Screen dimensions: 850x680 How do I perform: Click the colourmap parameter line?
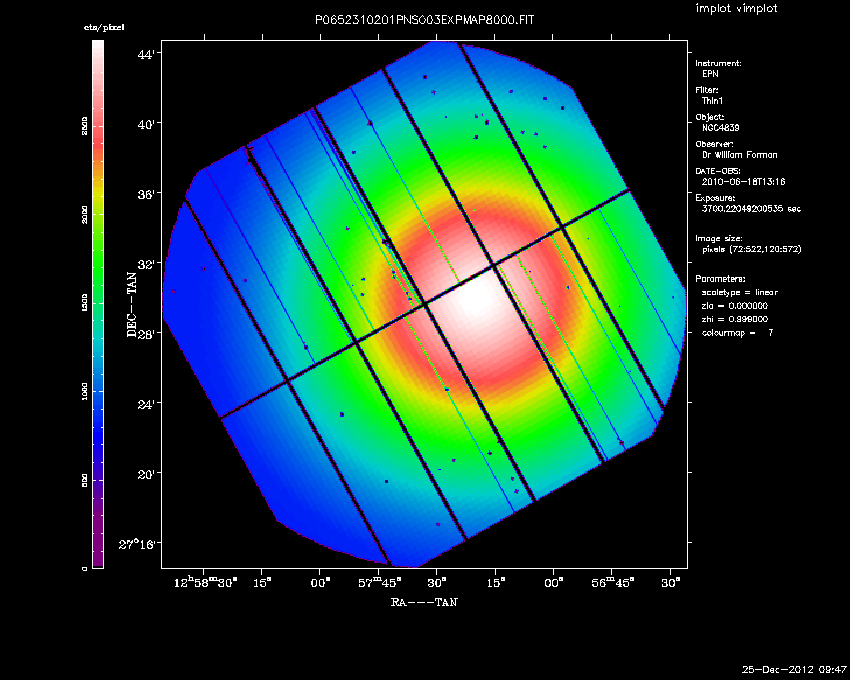click(x=737, y=331)
